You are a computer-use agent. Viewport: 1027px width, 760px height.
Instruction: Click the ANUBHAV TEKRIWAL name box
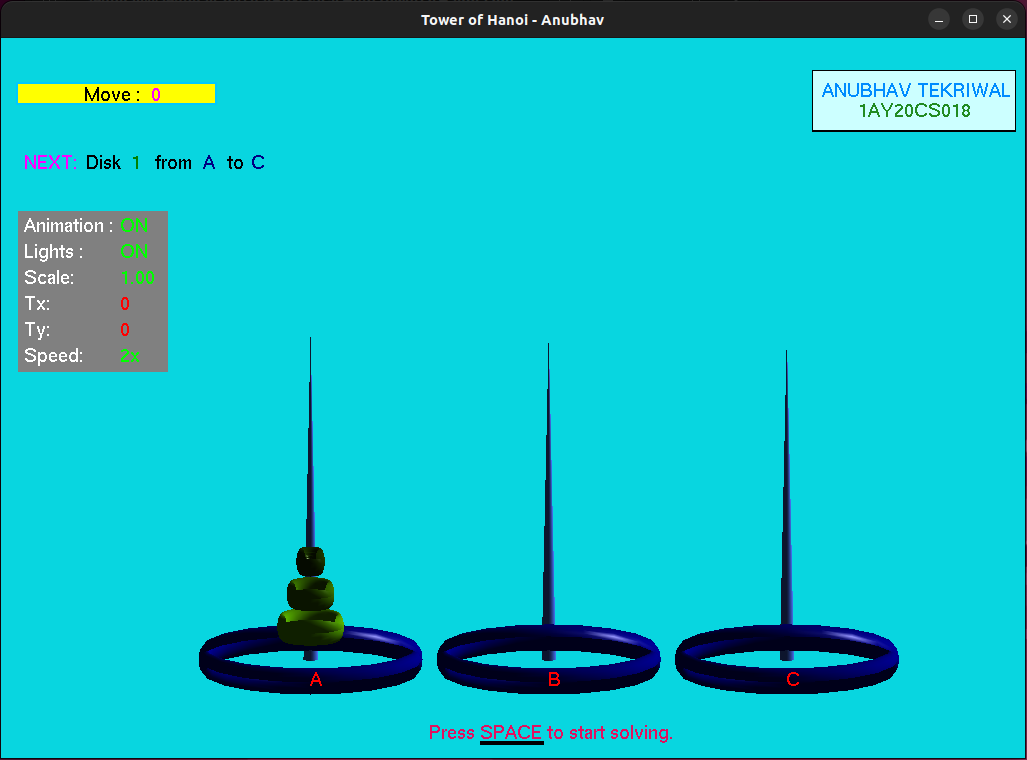click(x=913, y=100)
